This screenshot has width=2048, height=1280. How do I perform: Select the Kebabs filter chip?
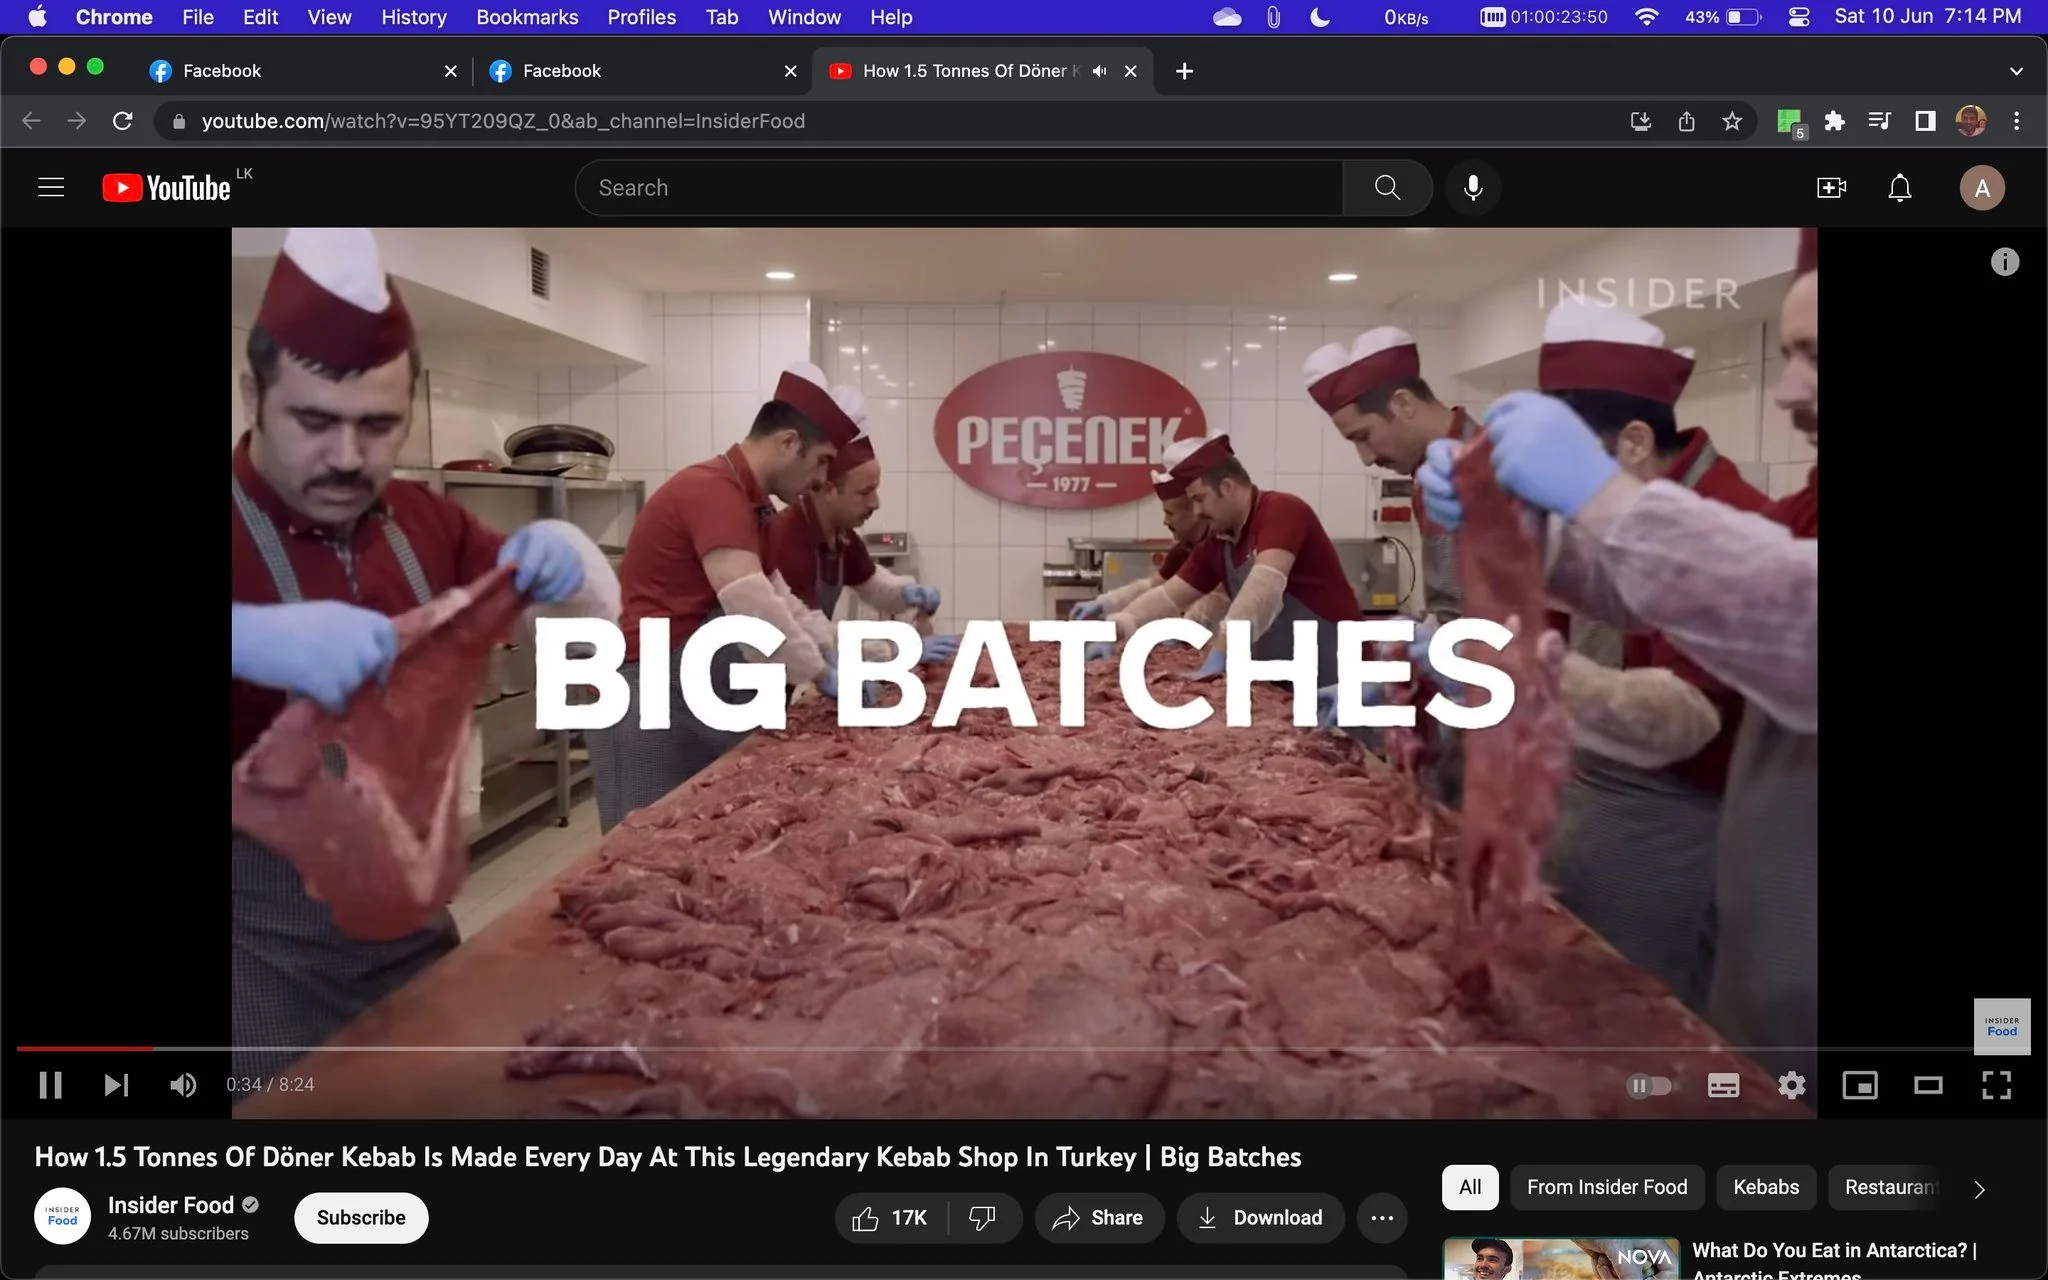coord(1766,1187)
